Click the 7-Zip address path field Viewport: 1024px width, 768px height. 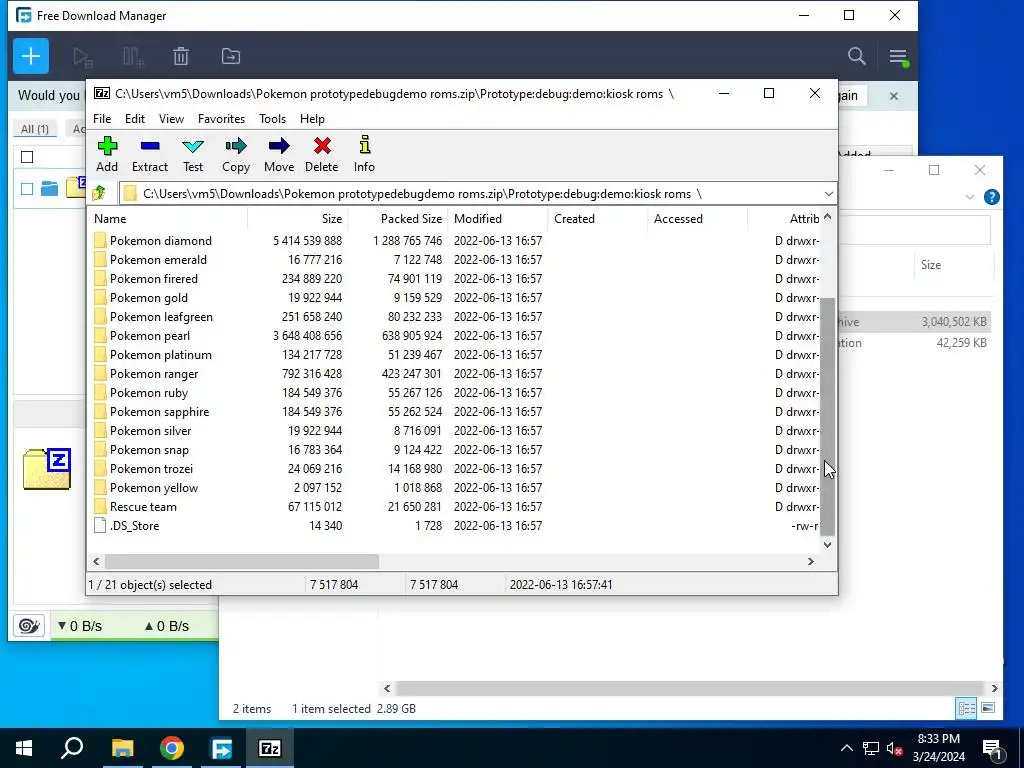[x=470, y=194]
